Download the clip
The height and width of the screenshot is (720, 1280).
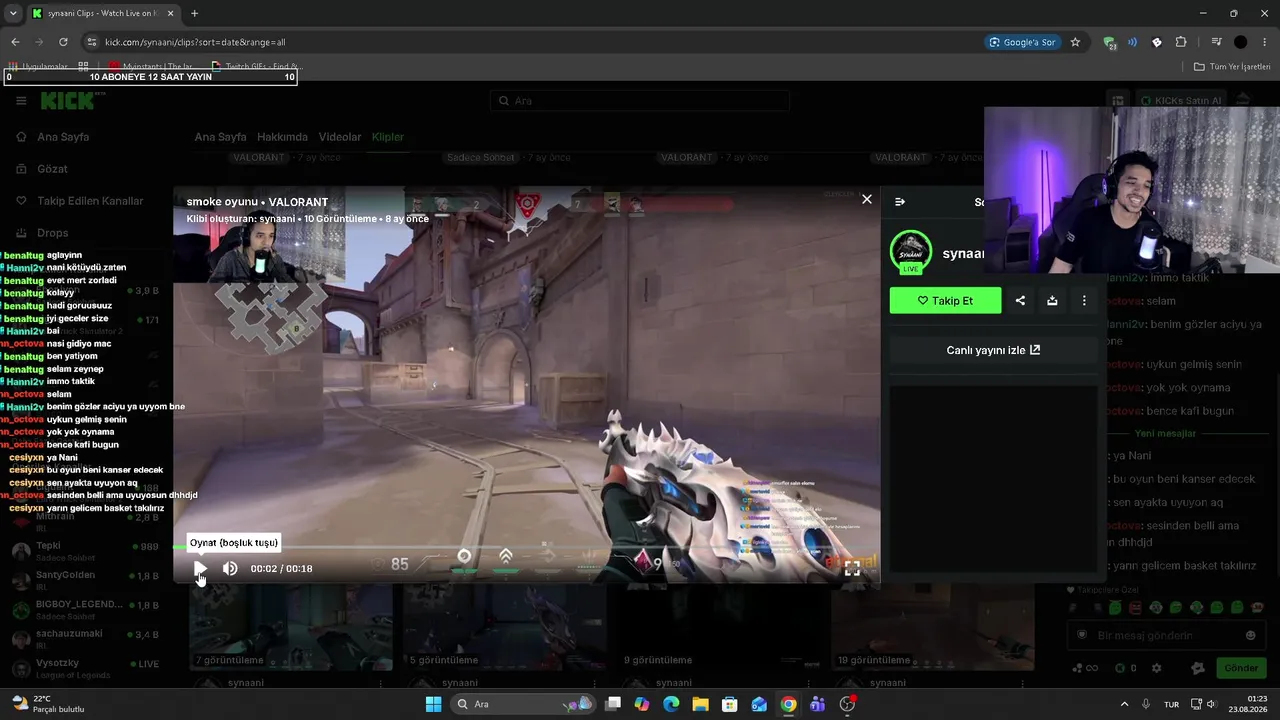1052,300
